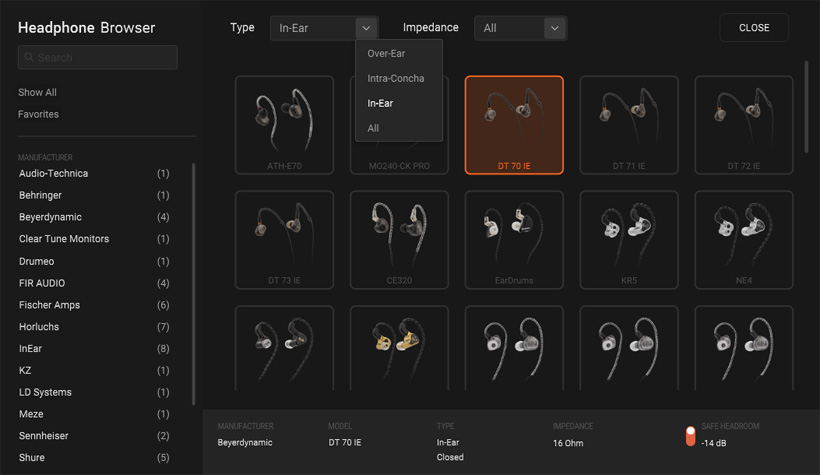The image size is (820, 475).
Task: Click the -14 dB headroom value
Action: point(714,443)
